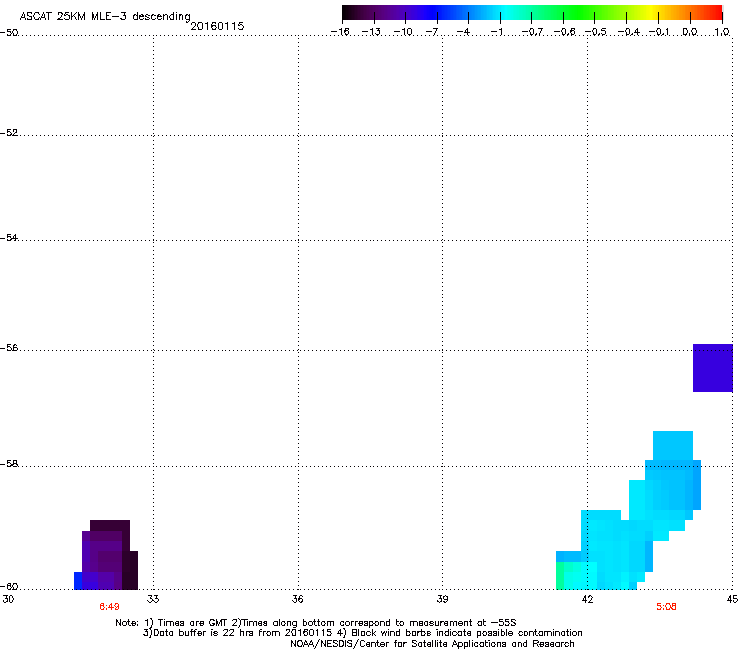Click the red overpass time "5:08"
The image size is (740, 650).
tap(666, 607)
